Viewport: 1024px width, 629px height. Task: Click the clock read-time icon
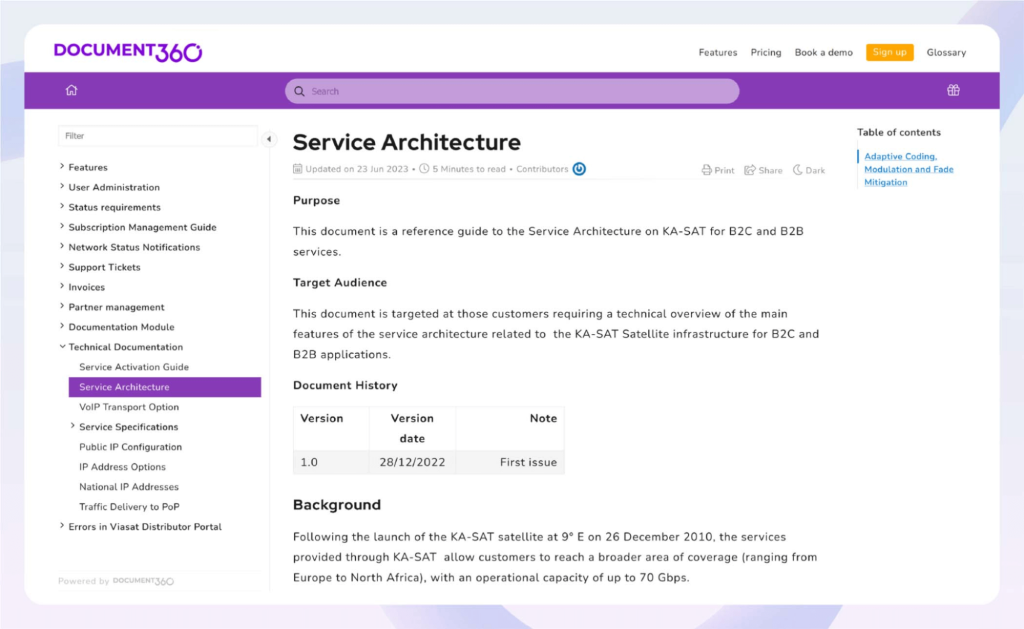pyautogui.click(x=424, y=169)
